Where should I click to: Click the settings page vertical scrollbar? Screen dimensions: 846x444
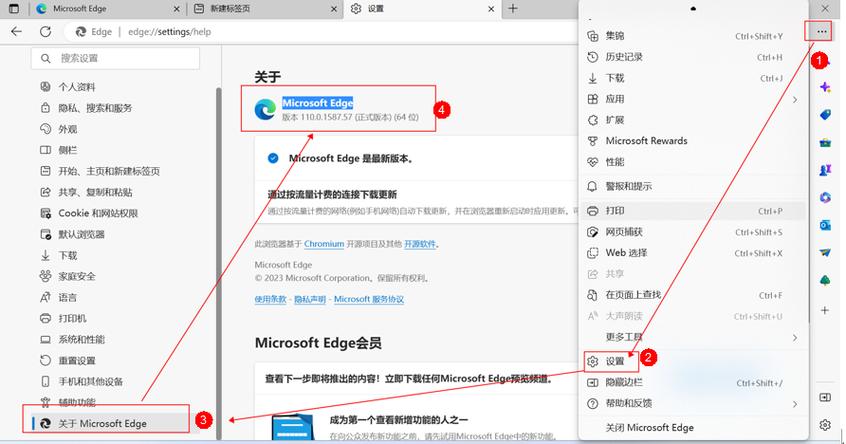point(219,263)
